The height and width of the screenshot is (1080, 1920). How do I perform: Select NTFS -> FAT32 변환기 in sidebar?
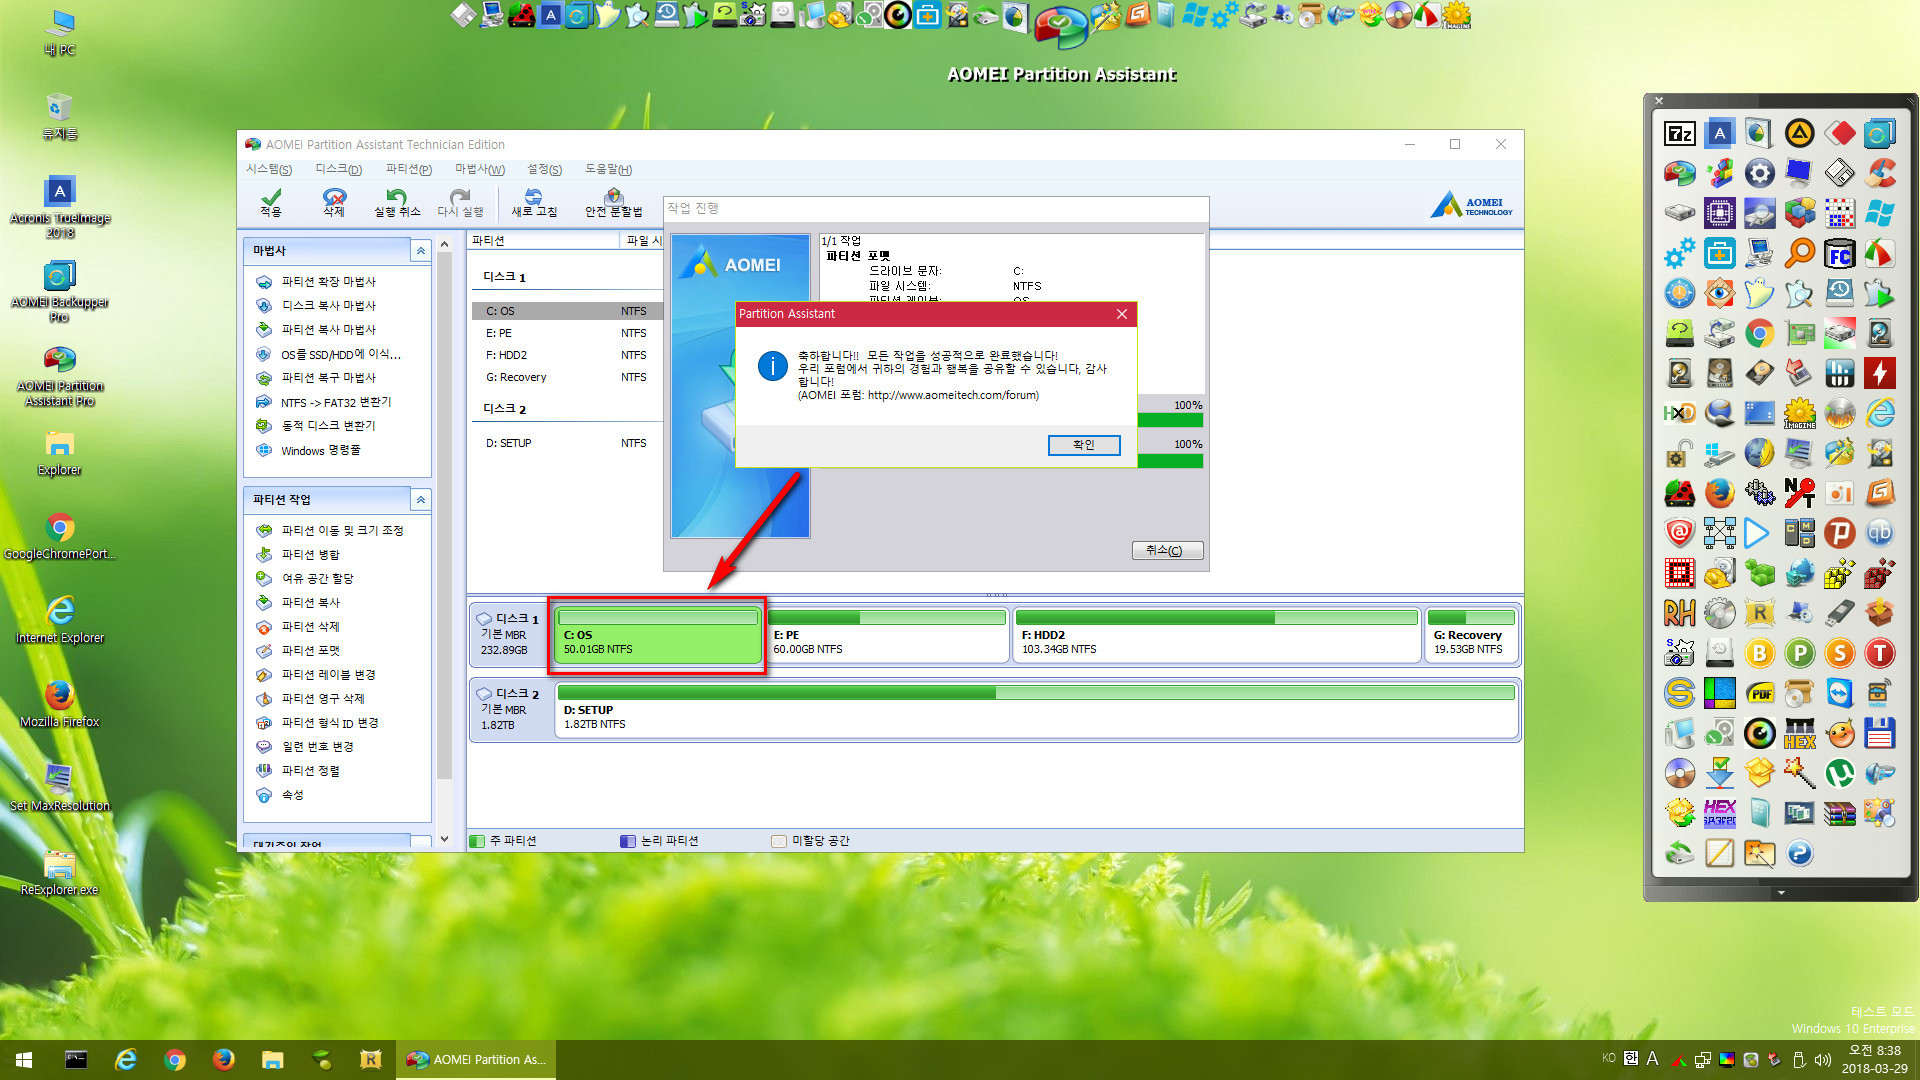pyautogui.click(x=335, y=402)
